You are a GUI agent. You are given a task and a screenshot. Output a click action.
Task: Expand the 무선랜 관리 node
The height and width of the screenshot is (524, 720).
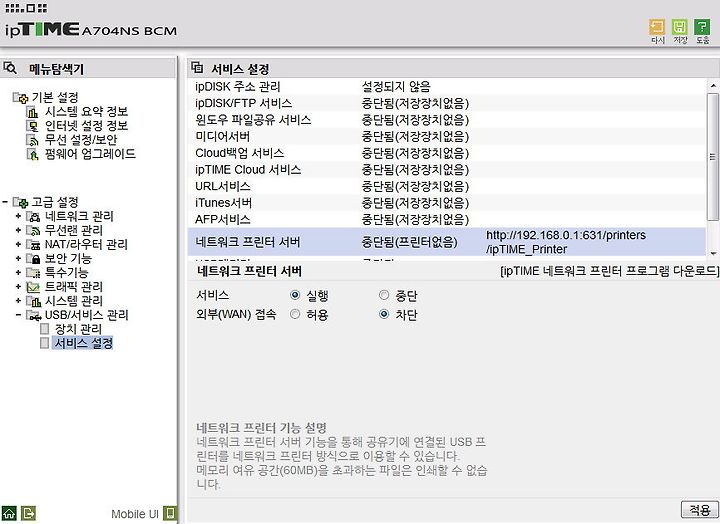[x=18, y=230]
